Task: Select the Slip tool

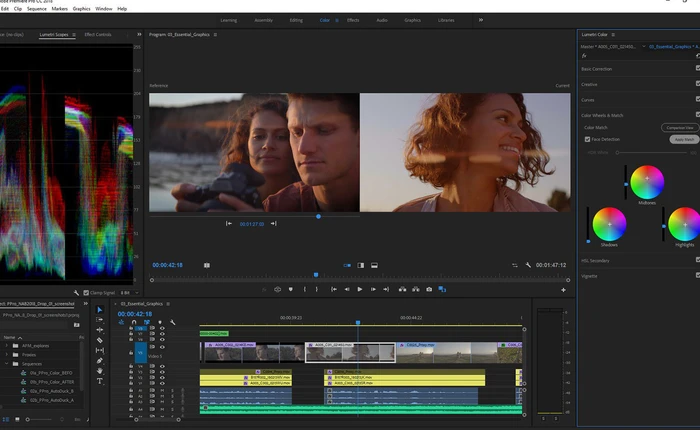Action: tap(100, 351)
